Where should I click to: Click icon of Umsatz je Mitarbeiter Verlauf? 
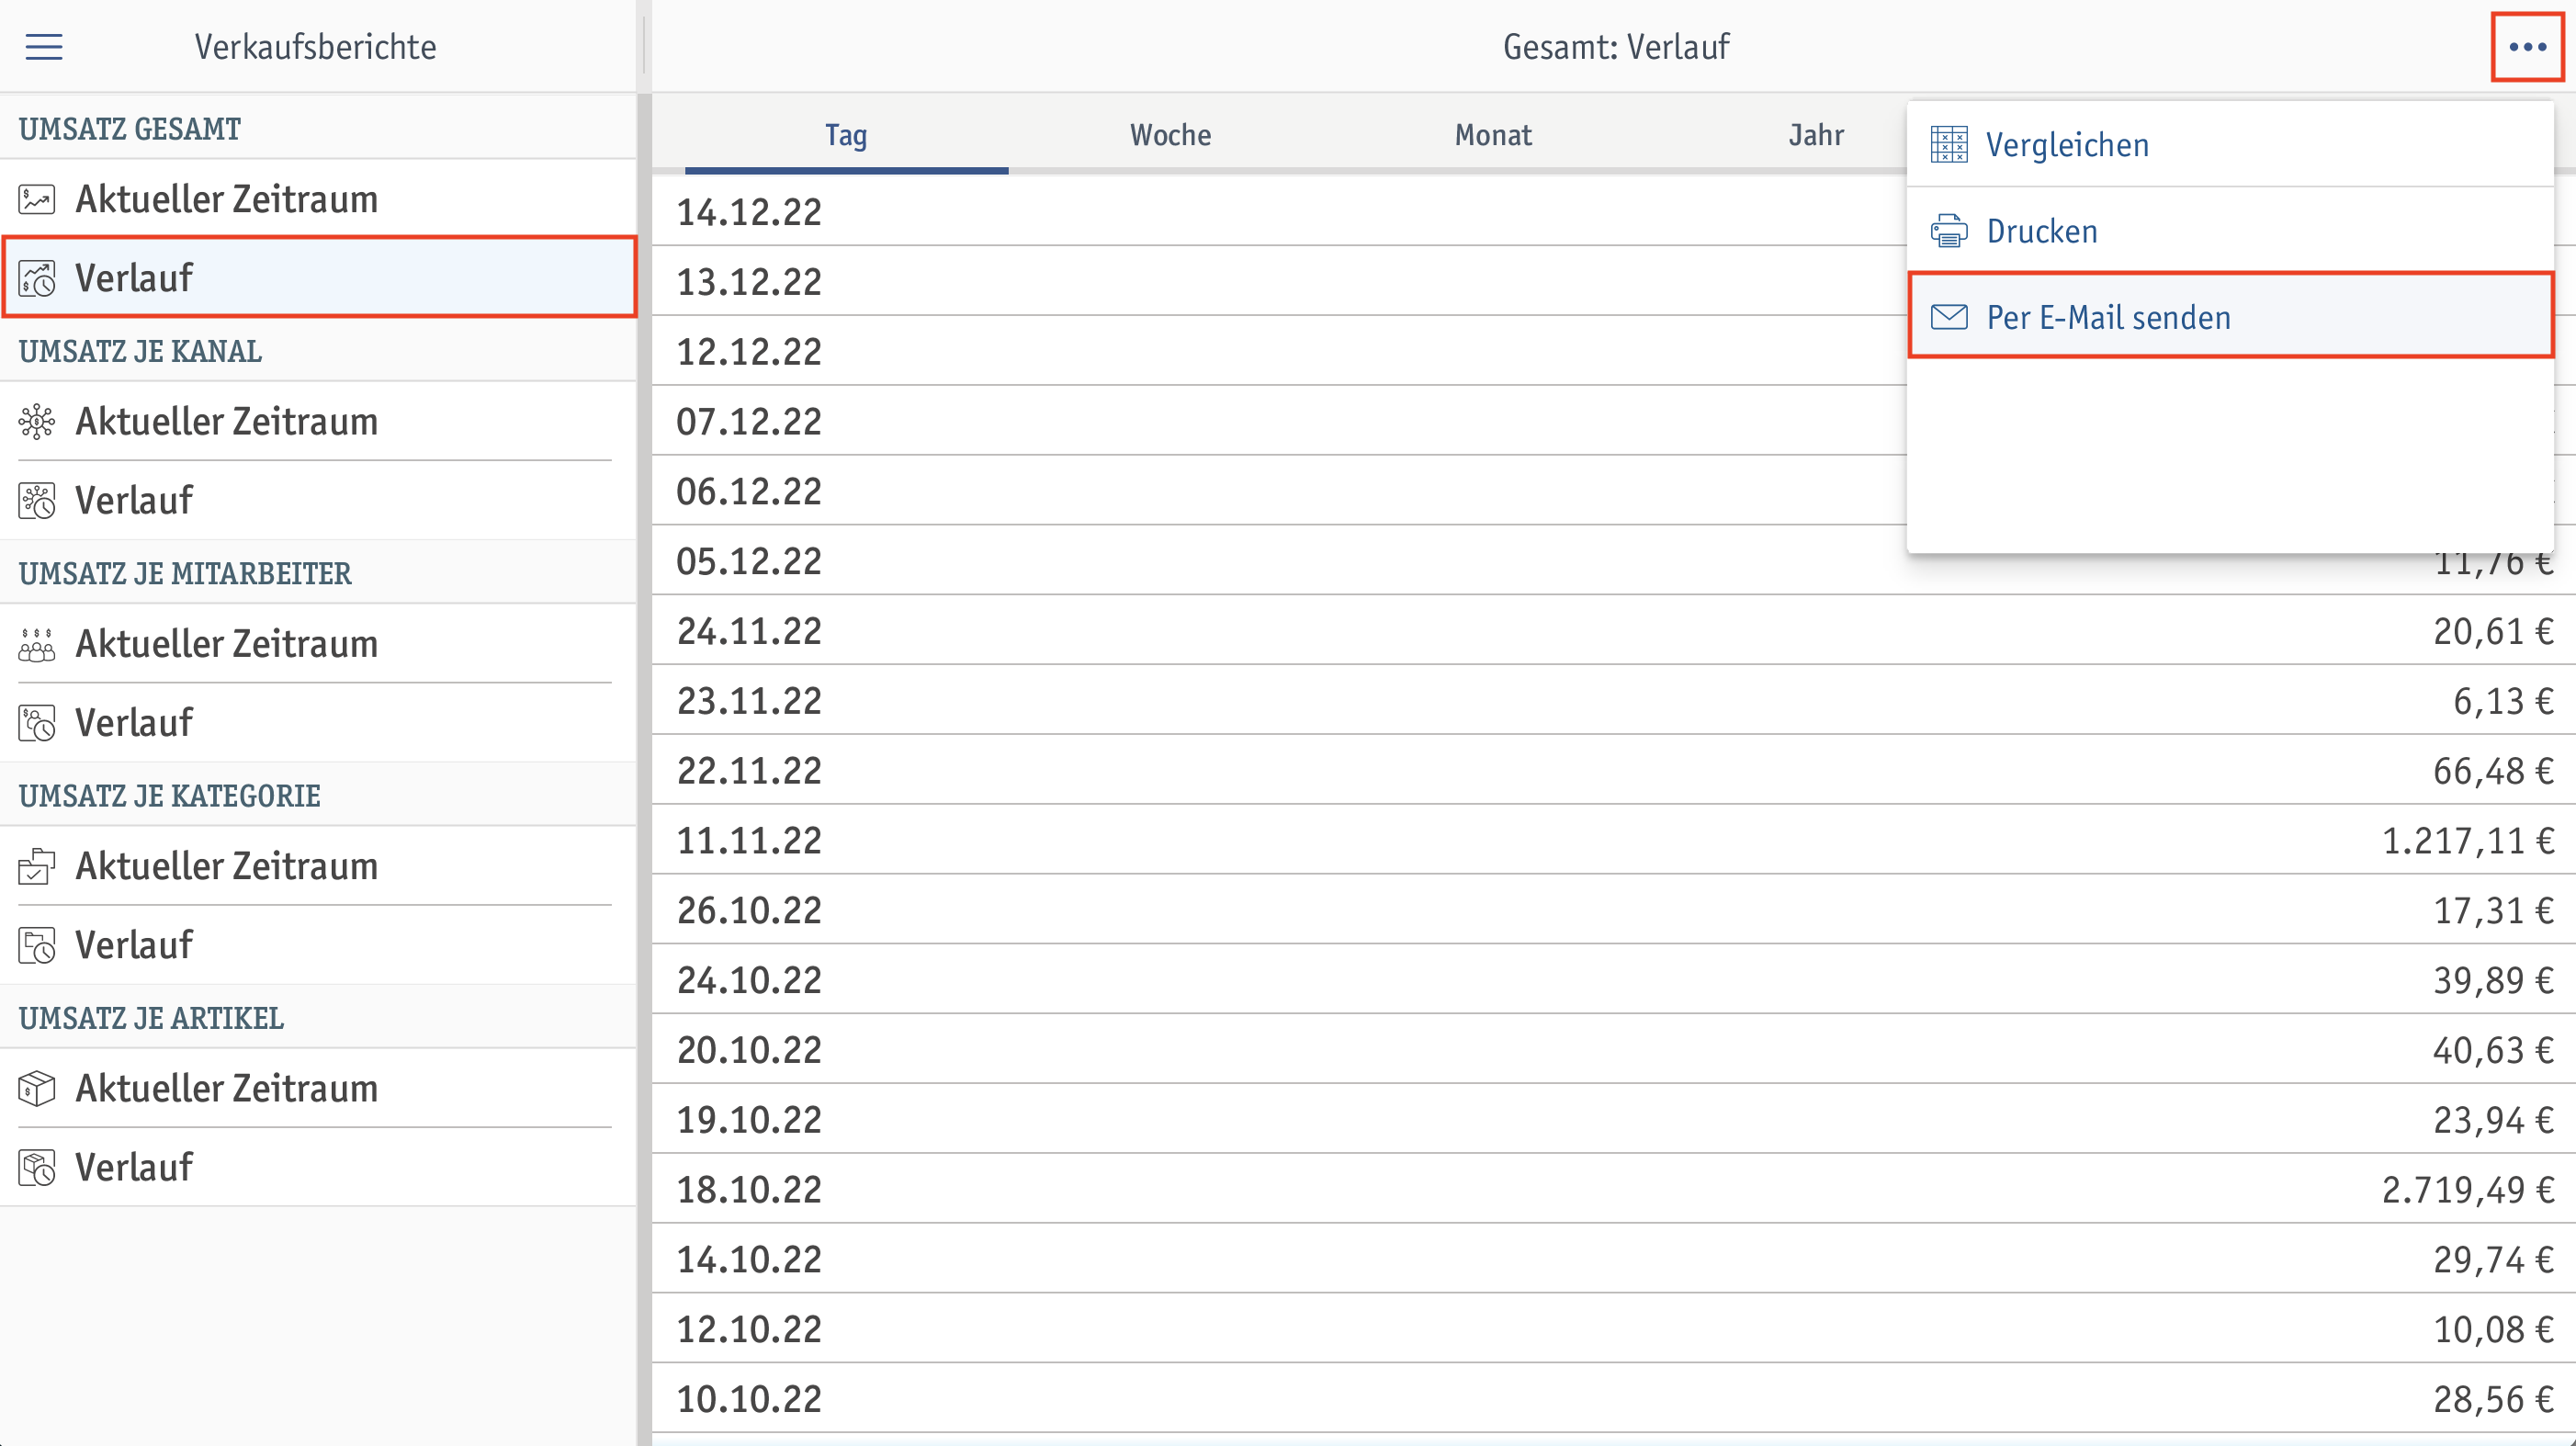tap(37, 722)
